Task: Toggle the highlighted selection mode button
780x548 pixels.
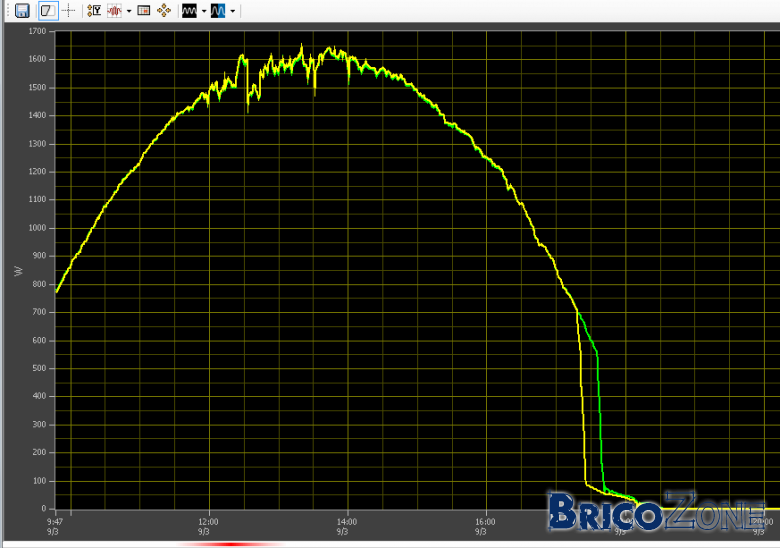Action: coord(48,10)
